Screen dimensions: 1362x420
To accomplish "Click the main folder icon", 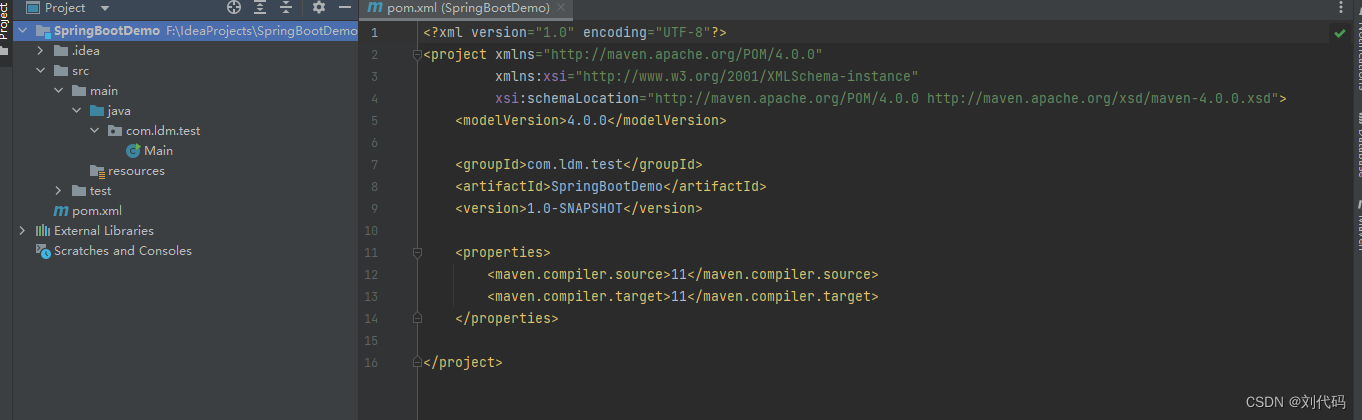I will point(79,91).
